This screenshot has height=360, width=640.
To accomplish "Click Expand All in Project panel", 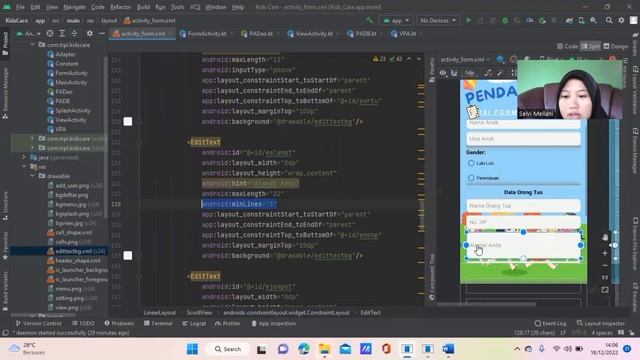I will 62,33.
